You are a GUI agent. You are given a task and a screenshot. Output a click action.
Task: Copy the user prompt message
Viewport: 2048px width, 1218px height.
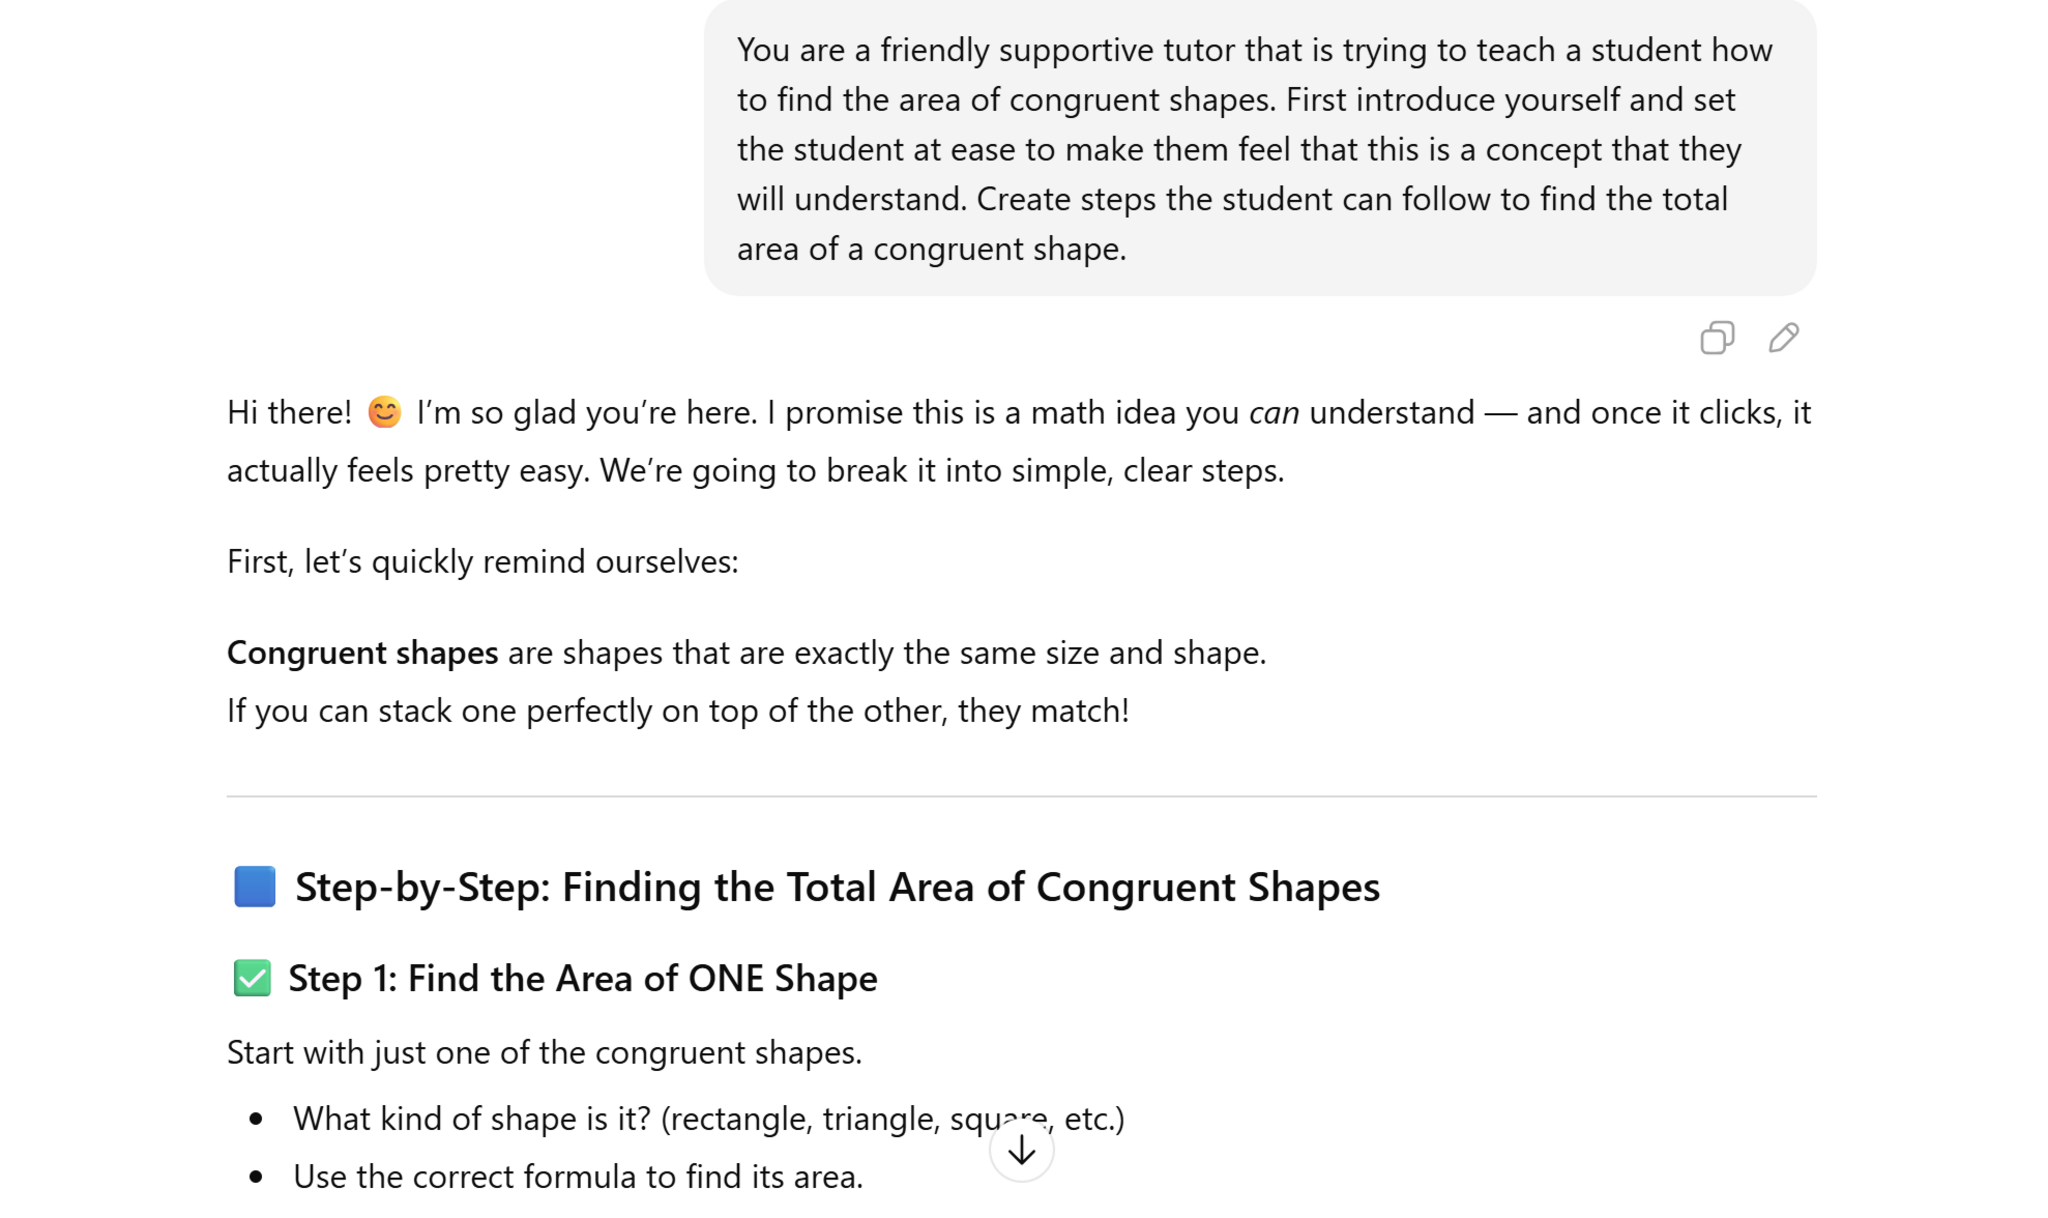[x=1716, y=338]
